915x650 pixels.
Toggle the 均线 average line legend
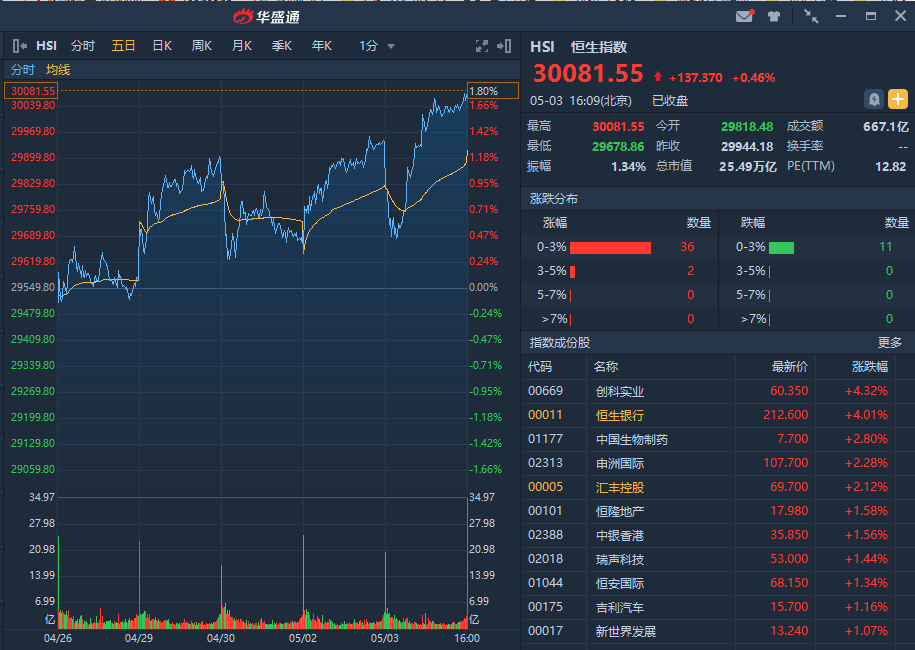point(58,70)
